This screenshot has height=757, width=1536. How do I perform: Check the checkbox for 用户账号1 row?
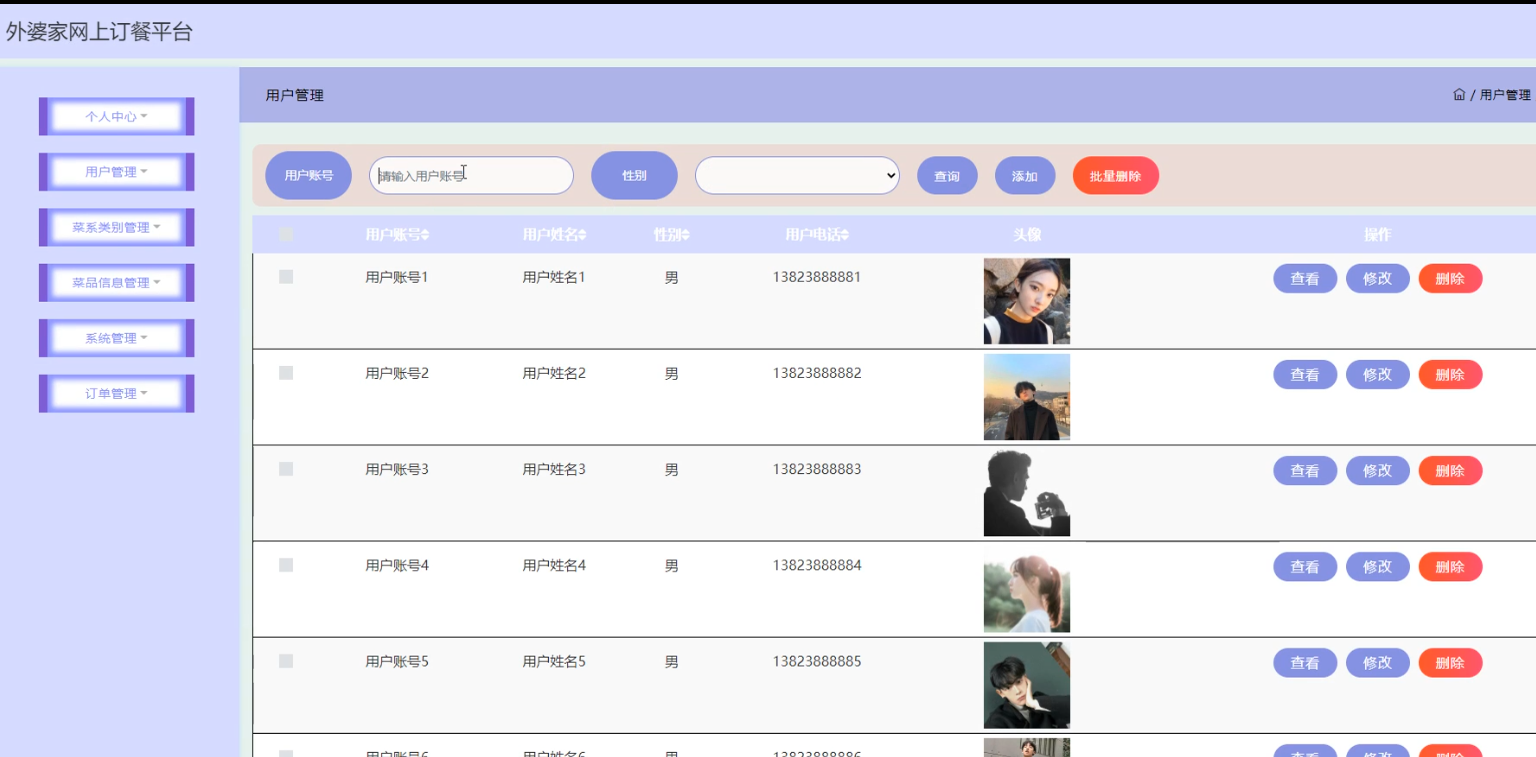point(286,276)
